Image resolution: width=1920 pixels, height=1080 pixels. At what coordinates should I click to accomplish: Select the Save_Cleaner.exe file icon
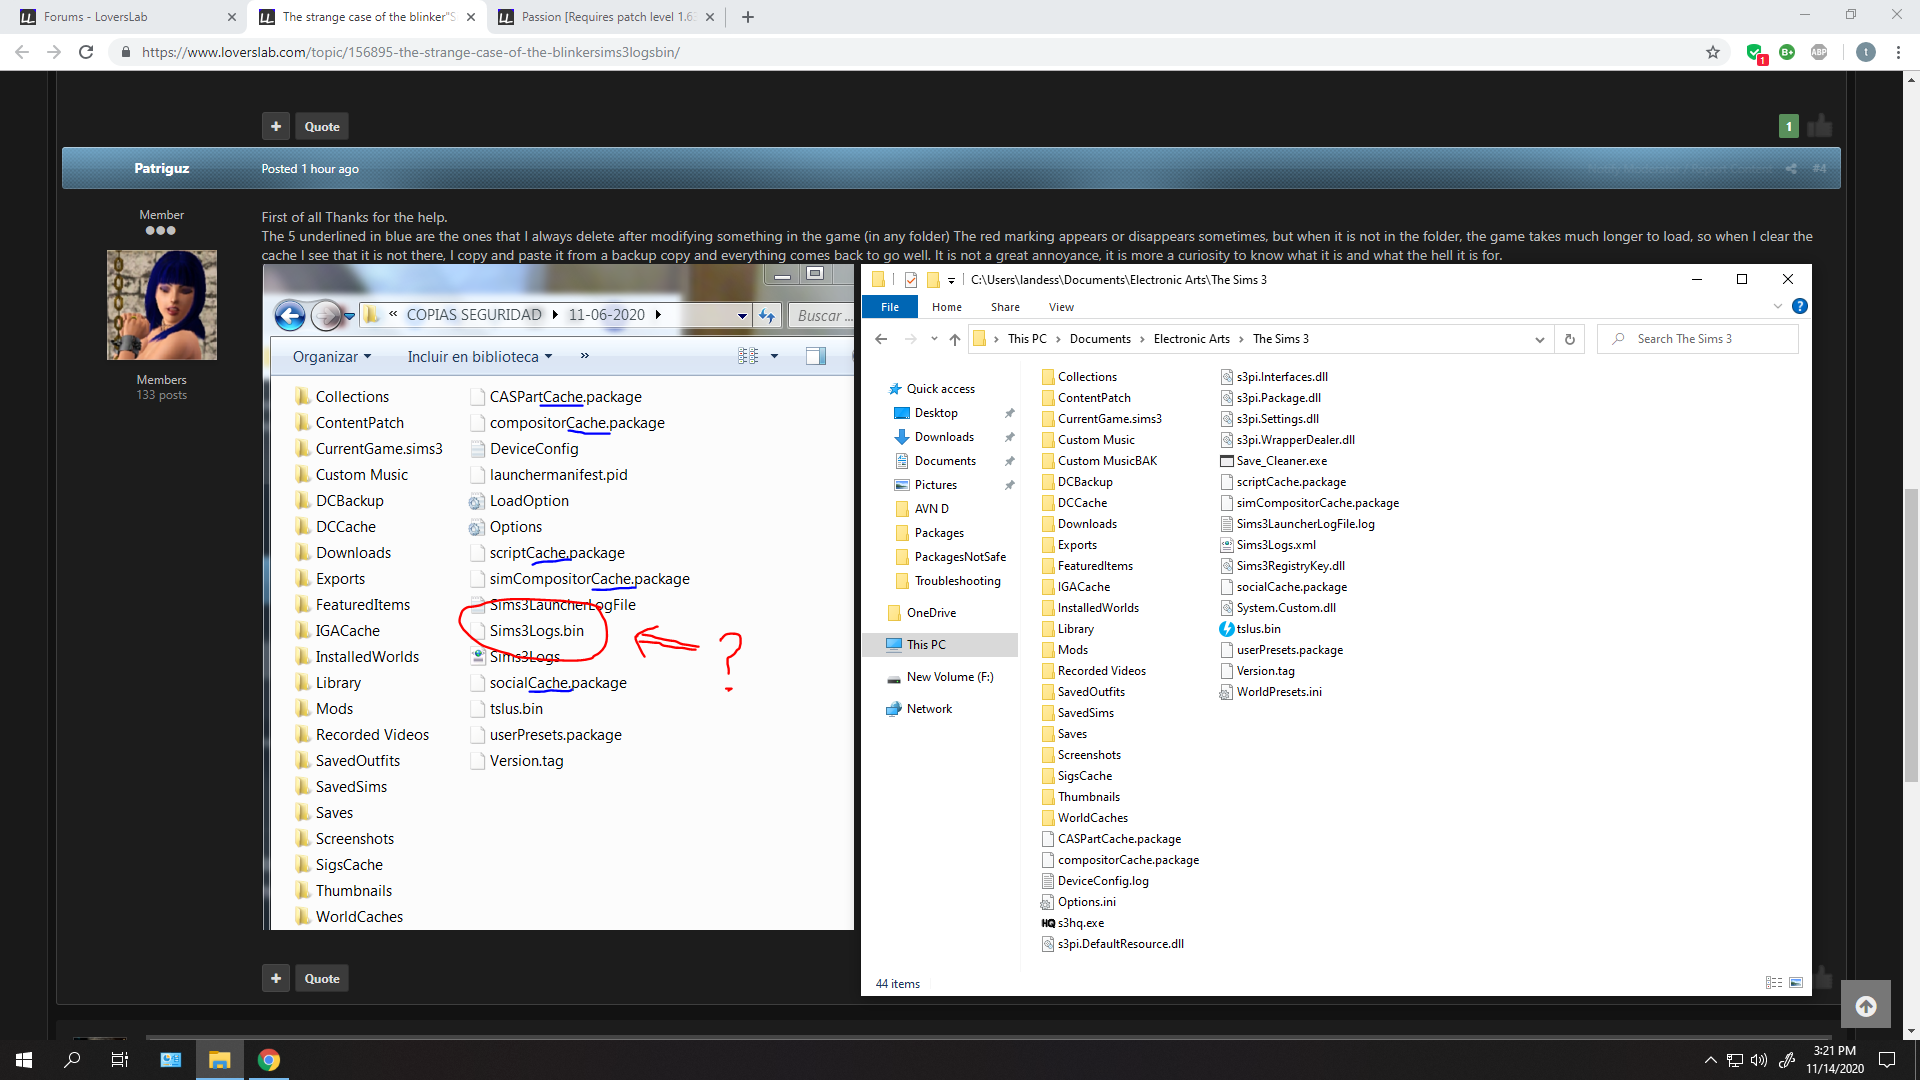pos(1227,461)
